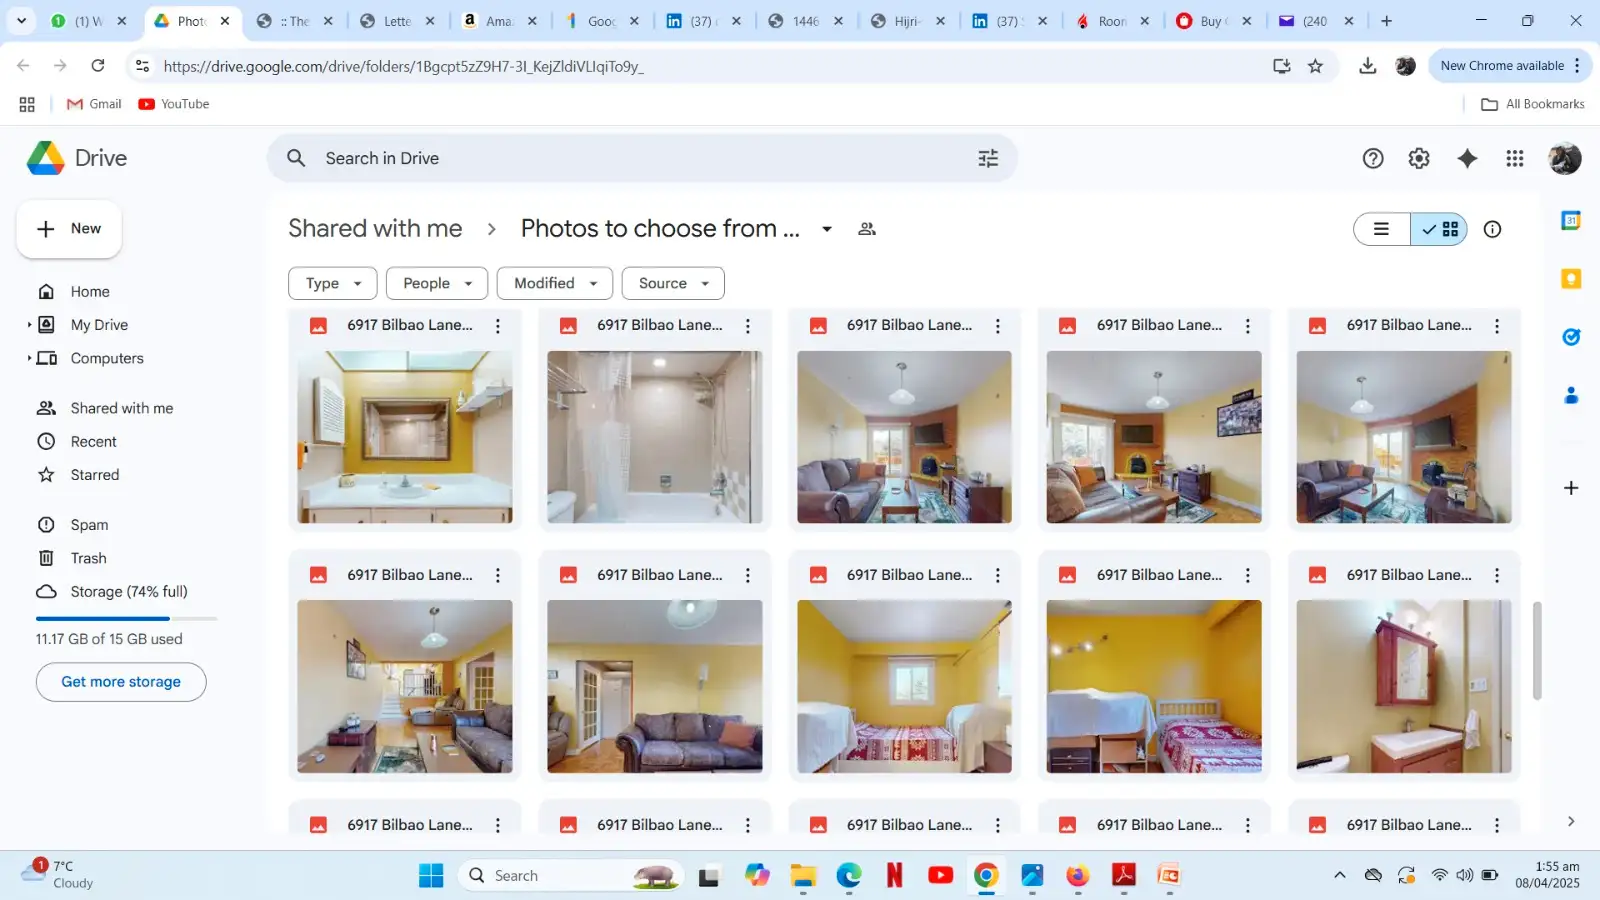Expand Computers tree arrow
Image resolution: width=1600 pixels, height=900 pixels.
coord(29,358)
